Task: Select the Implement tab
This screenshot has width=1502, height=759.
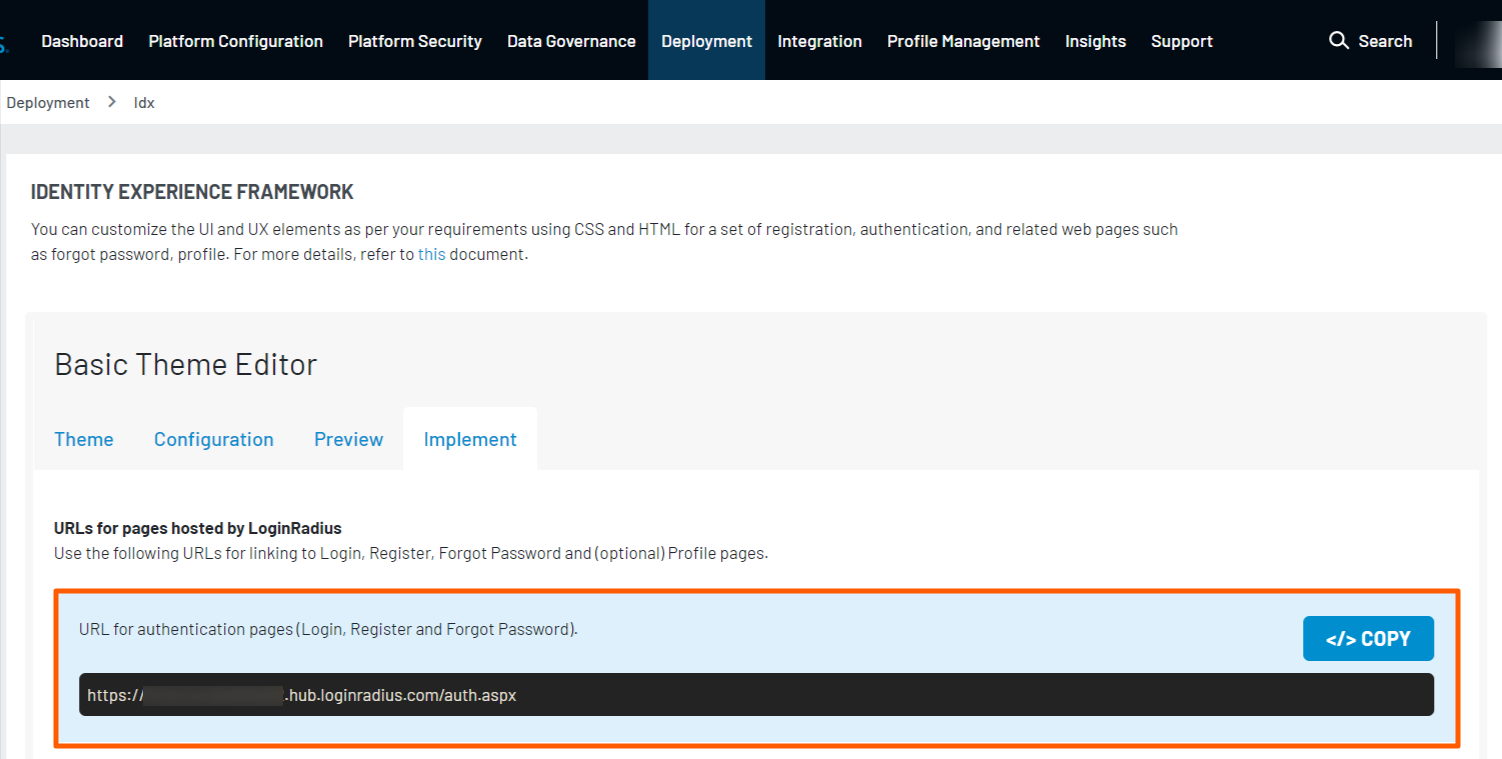Action: (x=470, y=439)
